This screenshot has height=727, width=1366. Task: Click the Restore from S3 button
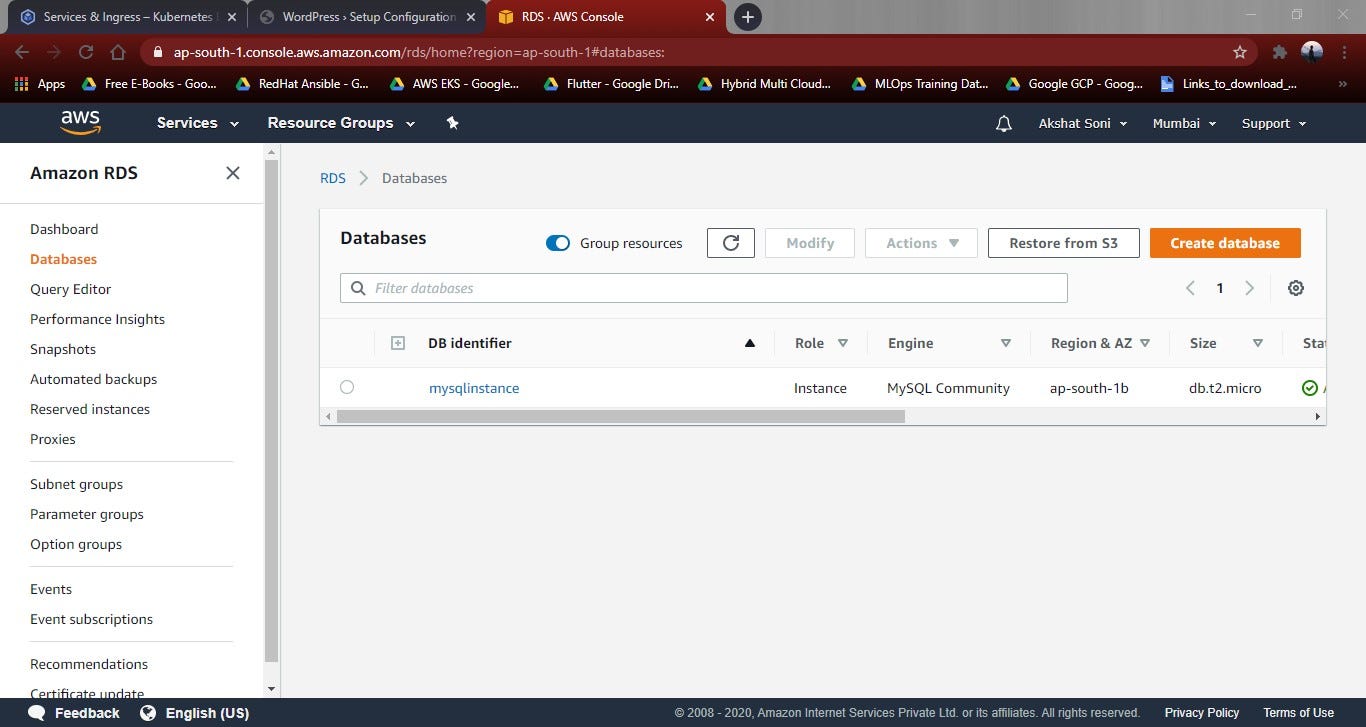pos(1064,243)
